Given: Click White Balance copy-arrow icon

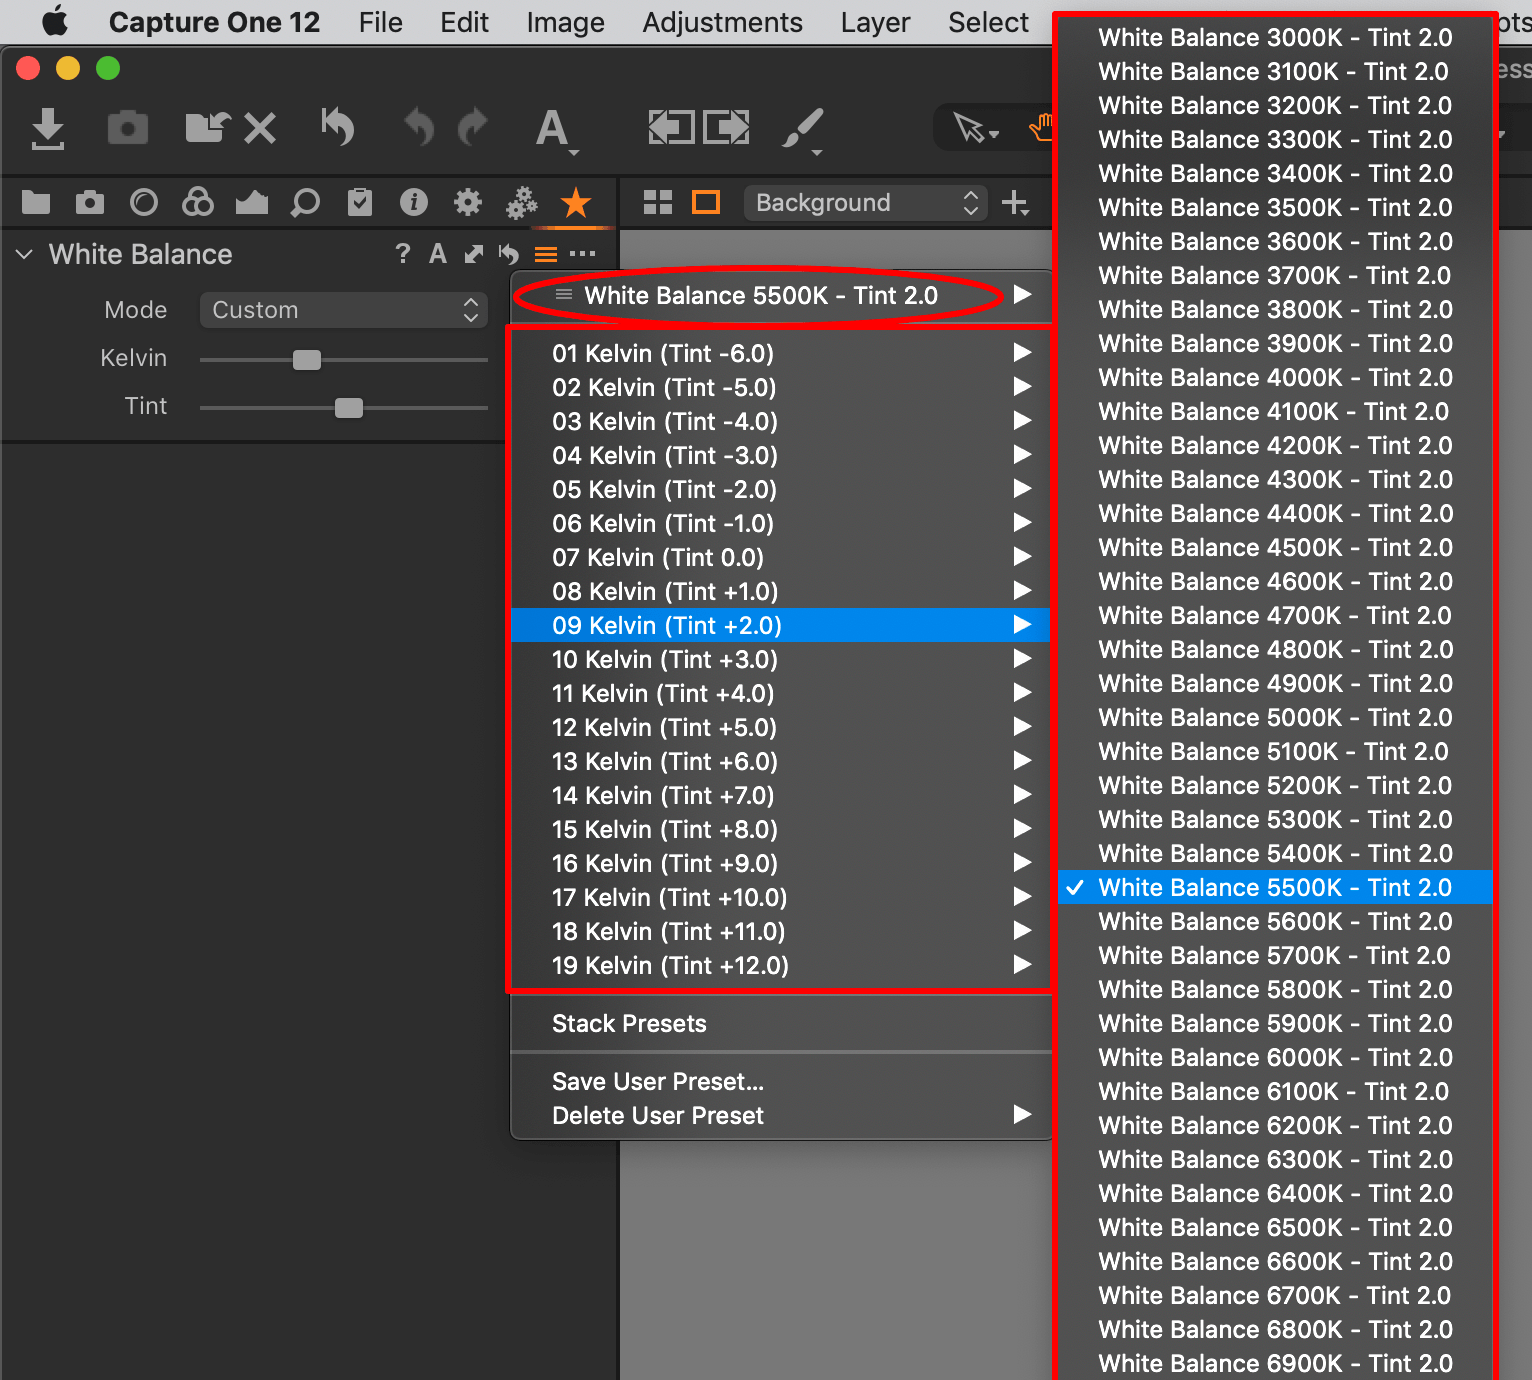Looking at the screenshot, I should tap(474, 254).
